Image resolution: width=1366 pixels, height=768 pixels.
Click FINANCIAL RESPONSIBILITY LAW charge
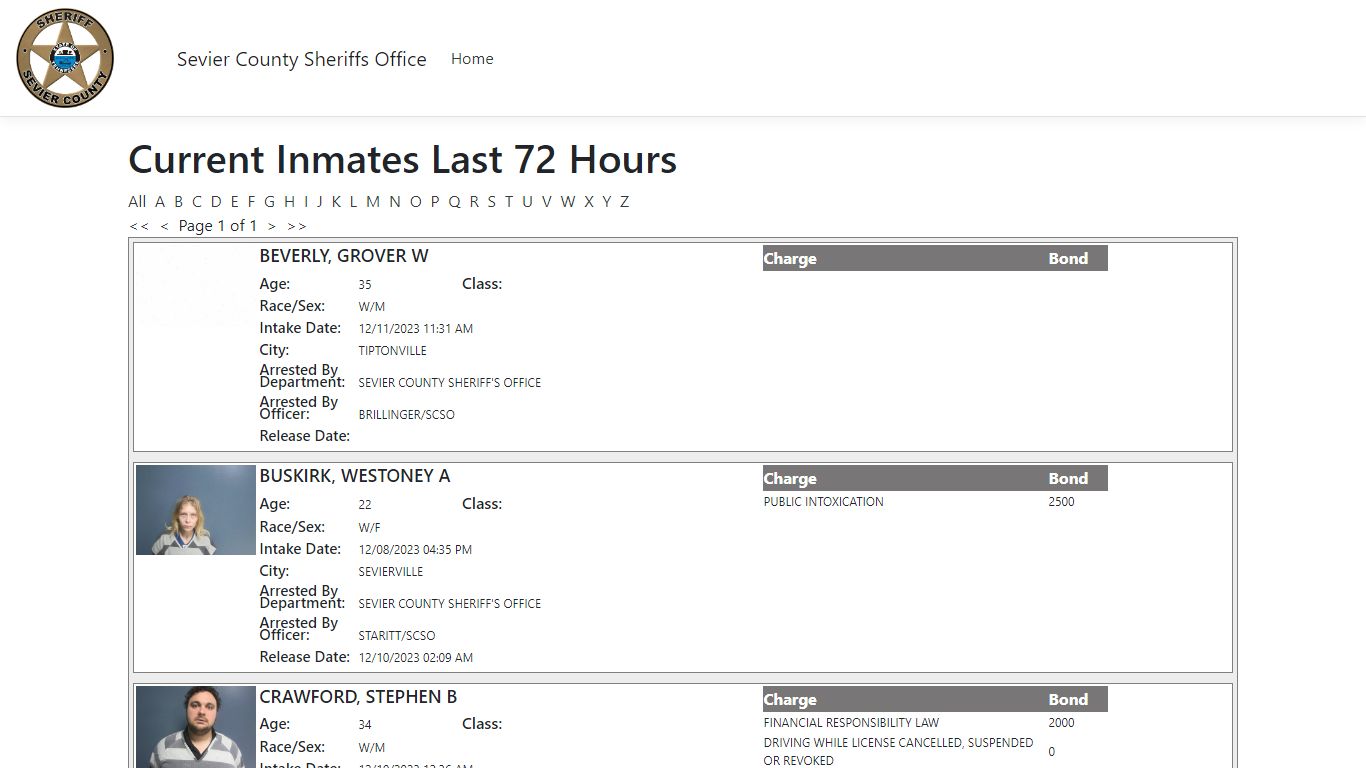pyautogui.click(x=851, y=723)
